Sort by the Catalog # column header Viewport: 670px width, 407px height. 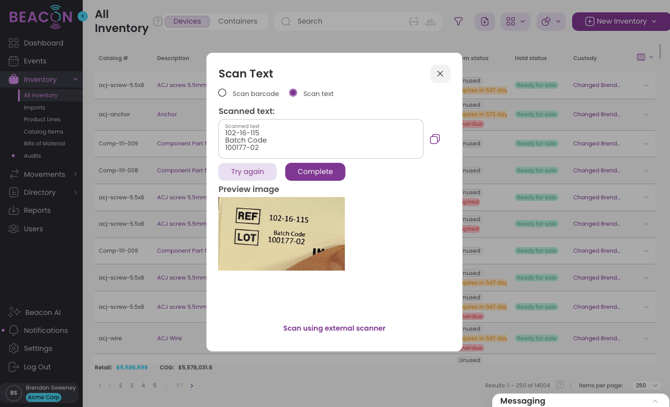(x=113, y=58)
